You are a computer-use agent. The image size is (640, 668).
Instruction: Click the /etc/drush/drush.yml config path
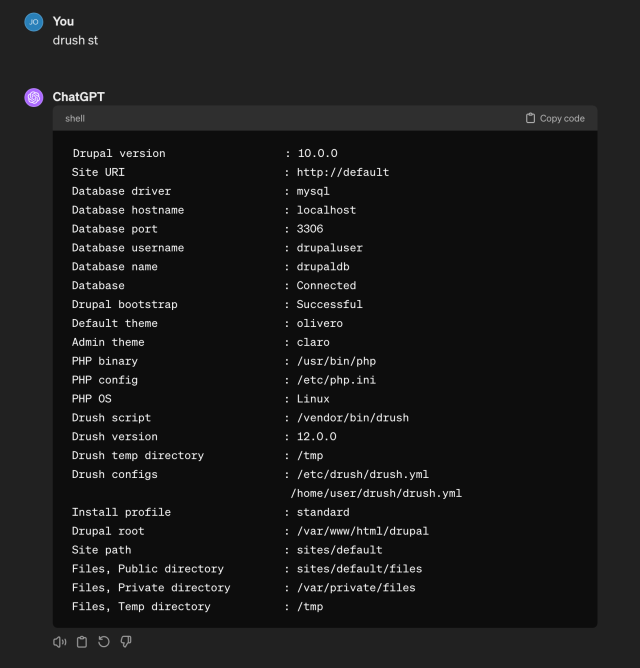(x=363, y=474)
